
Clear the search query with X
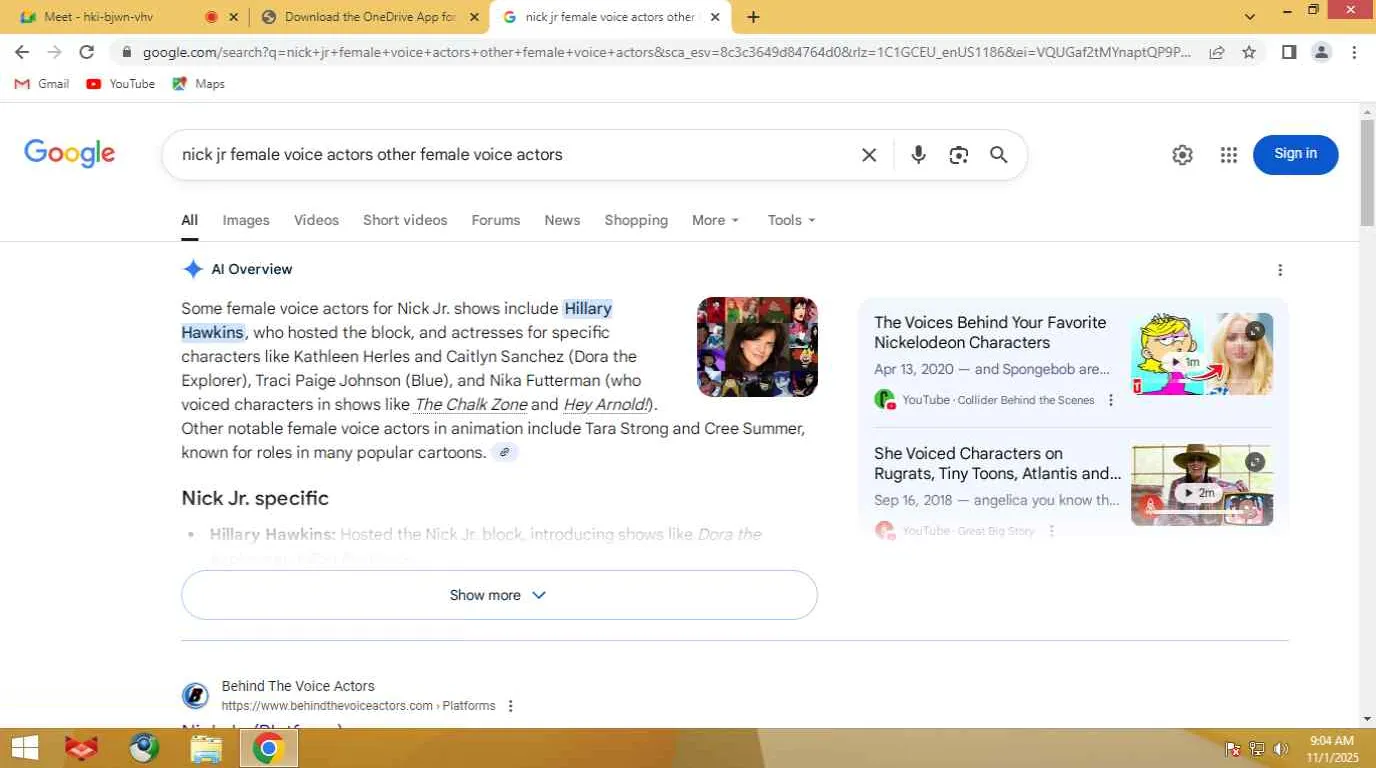(x=869, y=155)
